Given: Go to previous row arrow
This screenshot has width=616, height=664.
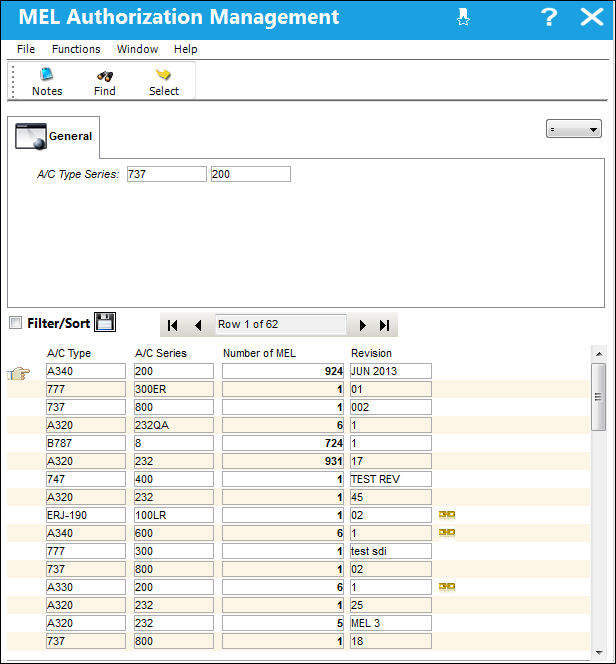Looking at the screenshot, I should click(x=198, y=325).
